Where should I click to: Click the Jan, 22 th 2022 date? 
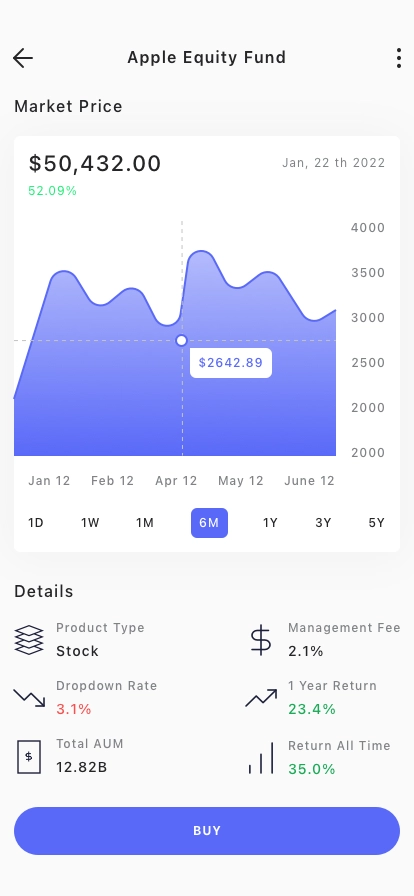point(333,163)
